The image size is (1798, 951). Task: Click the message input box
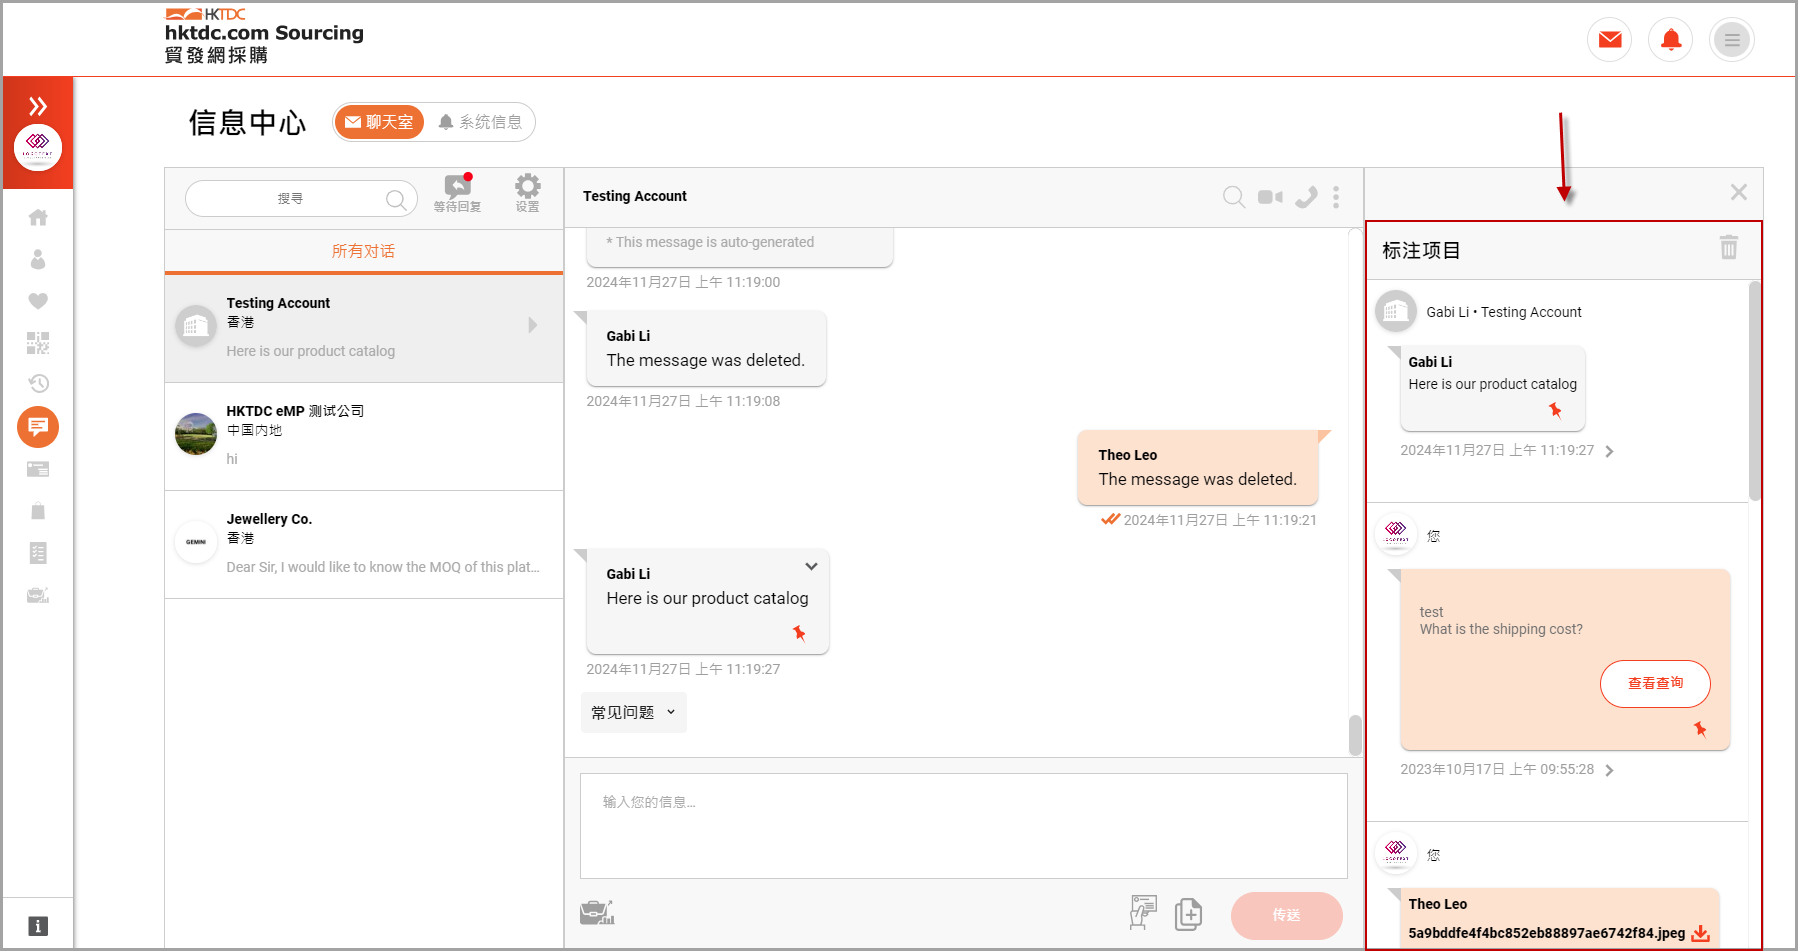[964, 826]
